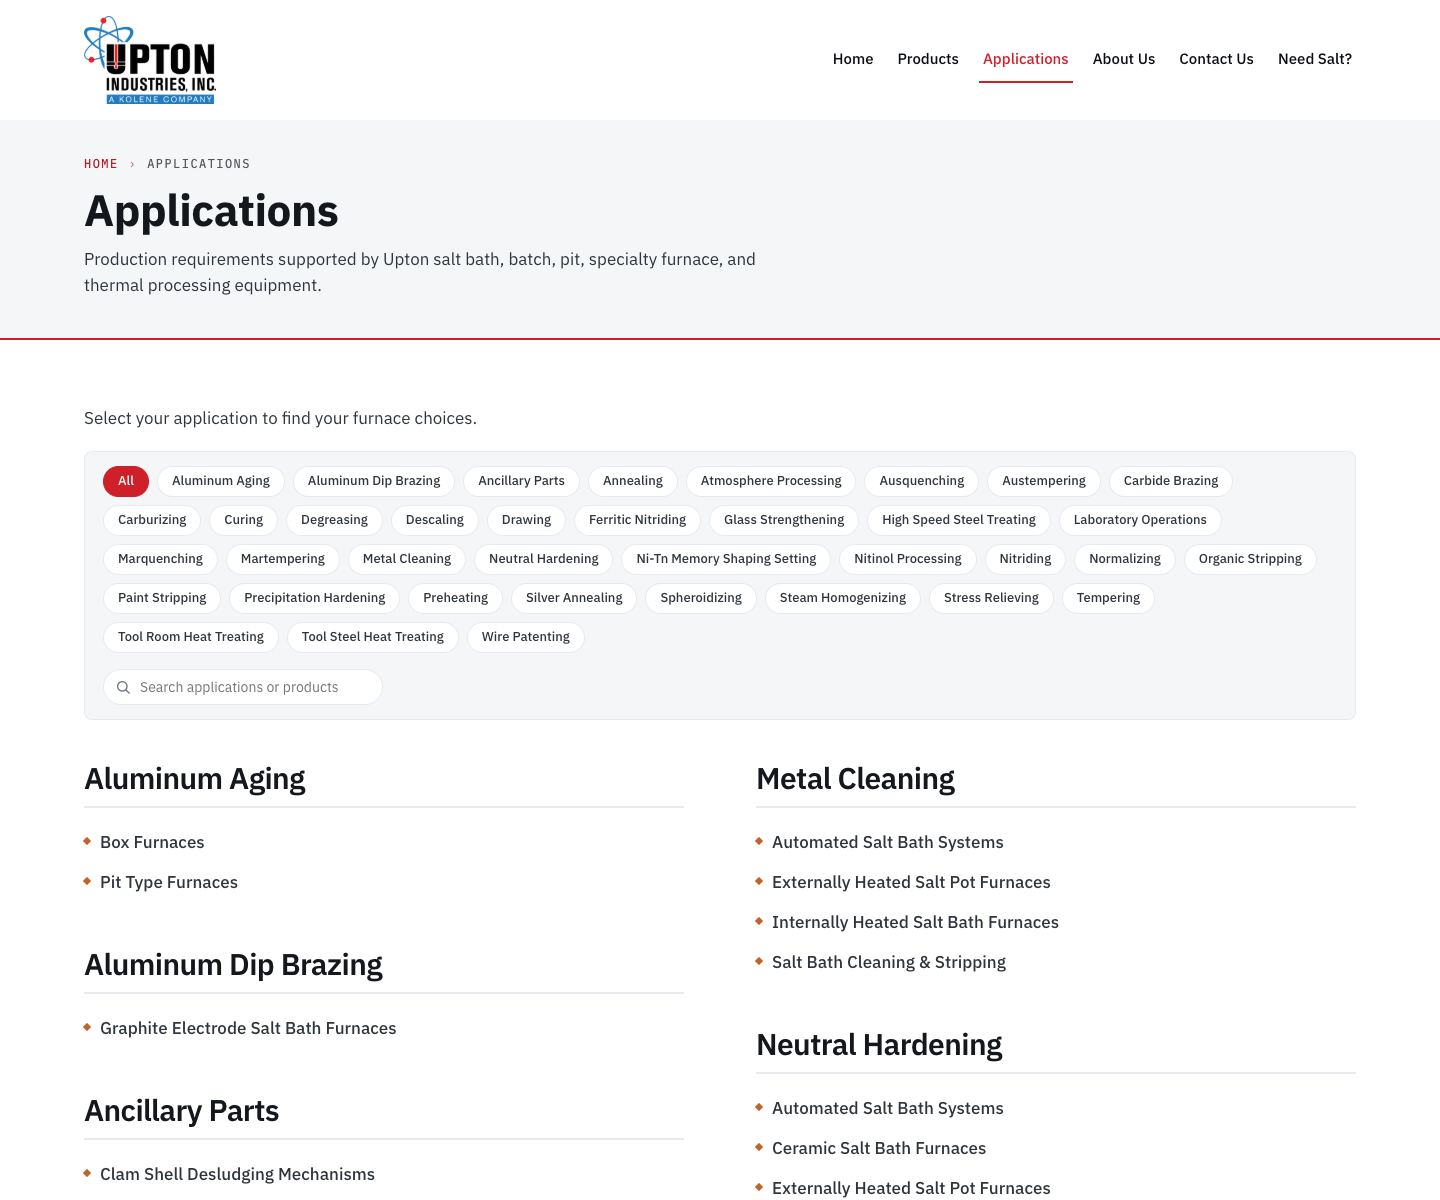The height and width of the screenshot is (1200, 1440).
Task: Select the Austempering chip
Action: [1044, 481]
